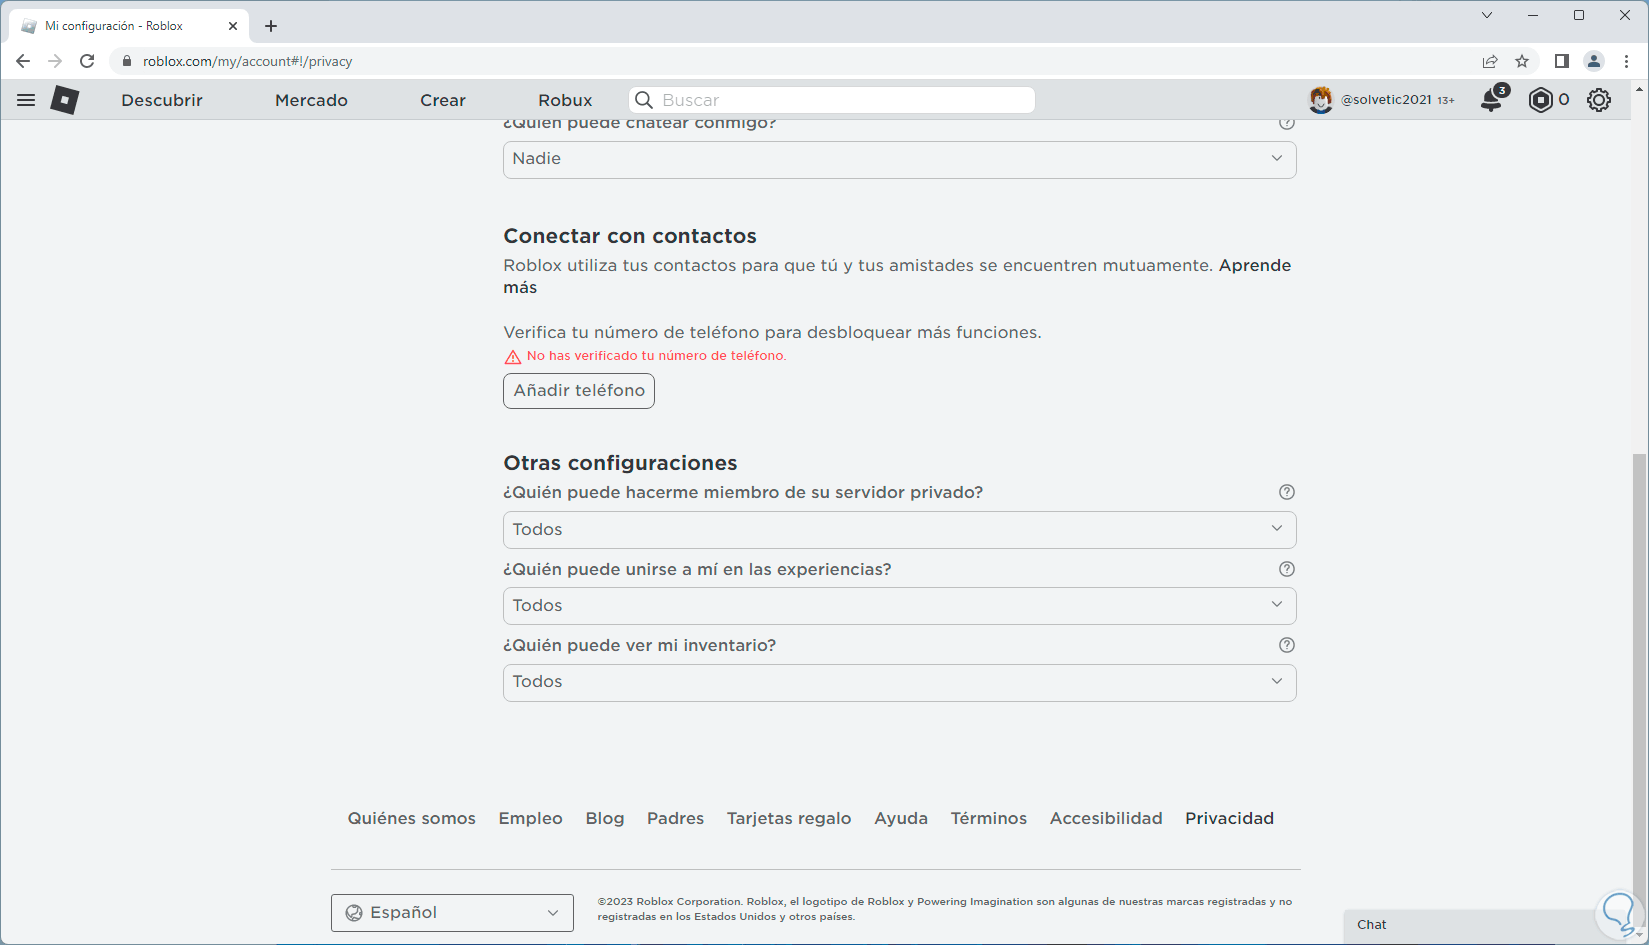Follow the Aprende más link
The image size is (1649, 945).
tap(1254, 266)
